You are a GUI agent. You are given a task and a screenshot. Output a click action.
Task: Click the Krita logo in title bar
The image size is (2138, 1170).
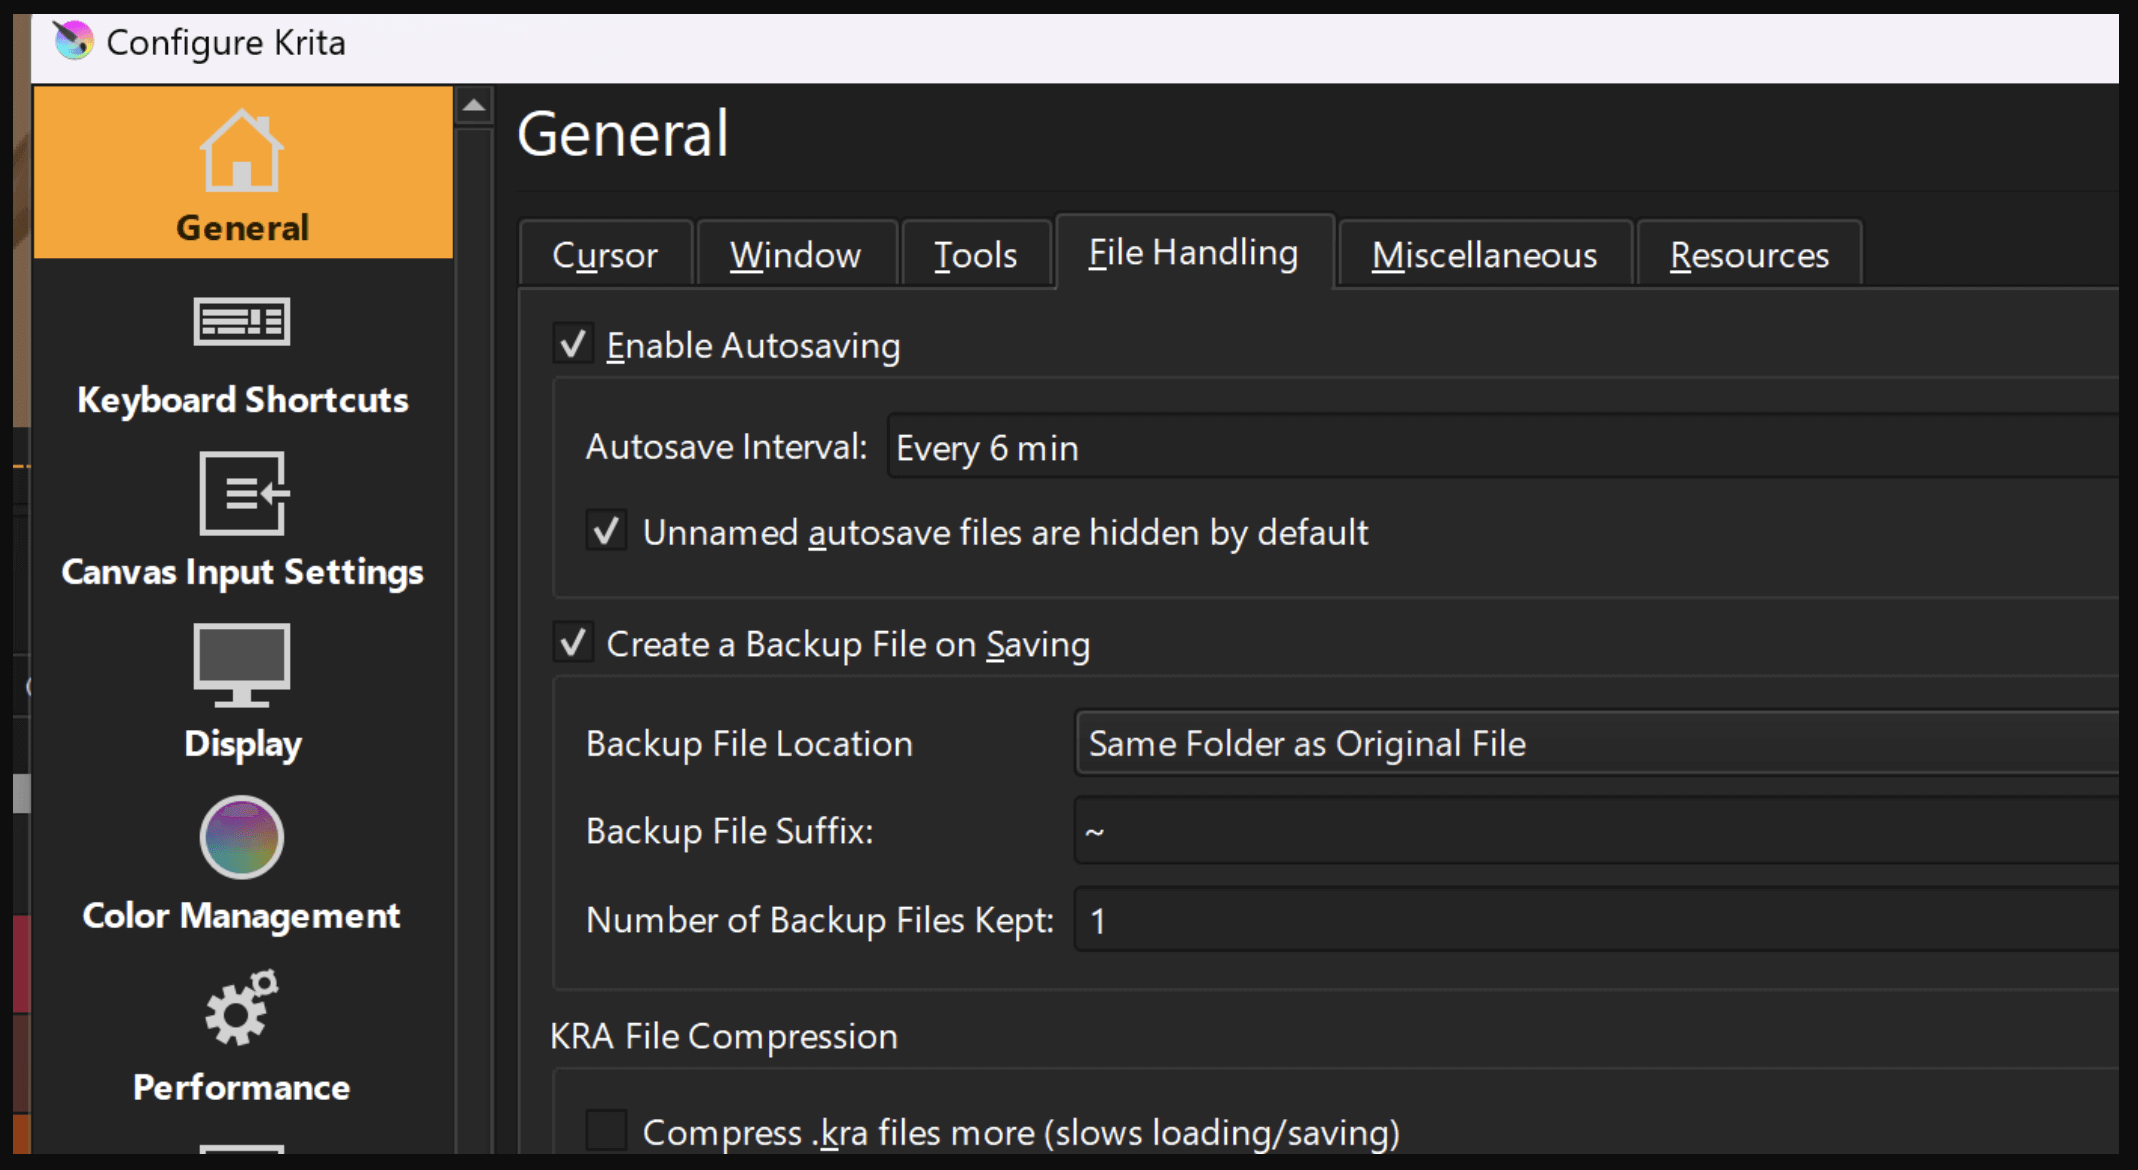71,41
